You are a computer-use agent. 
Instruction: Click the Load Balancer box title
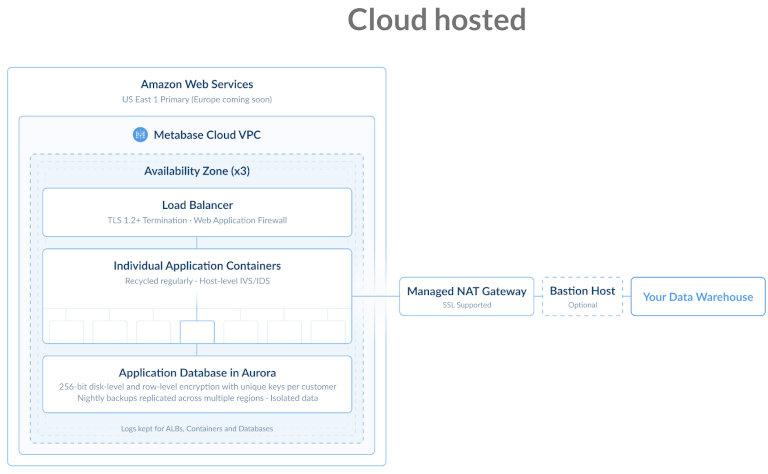click(x=197, y=205)
